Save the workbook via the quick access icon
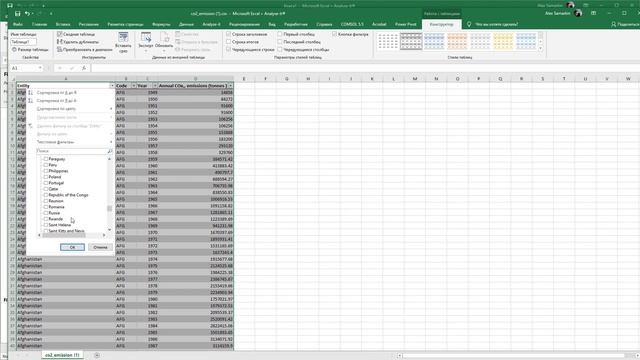This screenshot has height=360, width=640. (18, 13)
